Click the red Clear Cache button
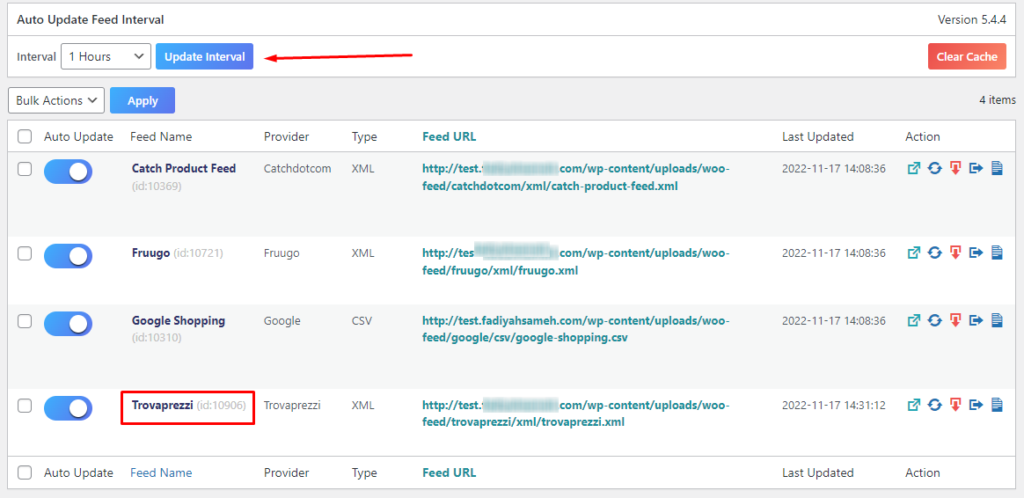 967,57
